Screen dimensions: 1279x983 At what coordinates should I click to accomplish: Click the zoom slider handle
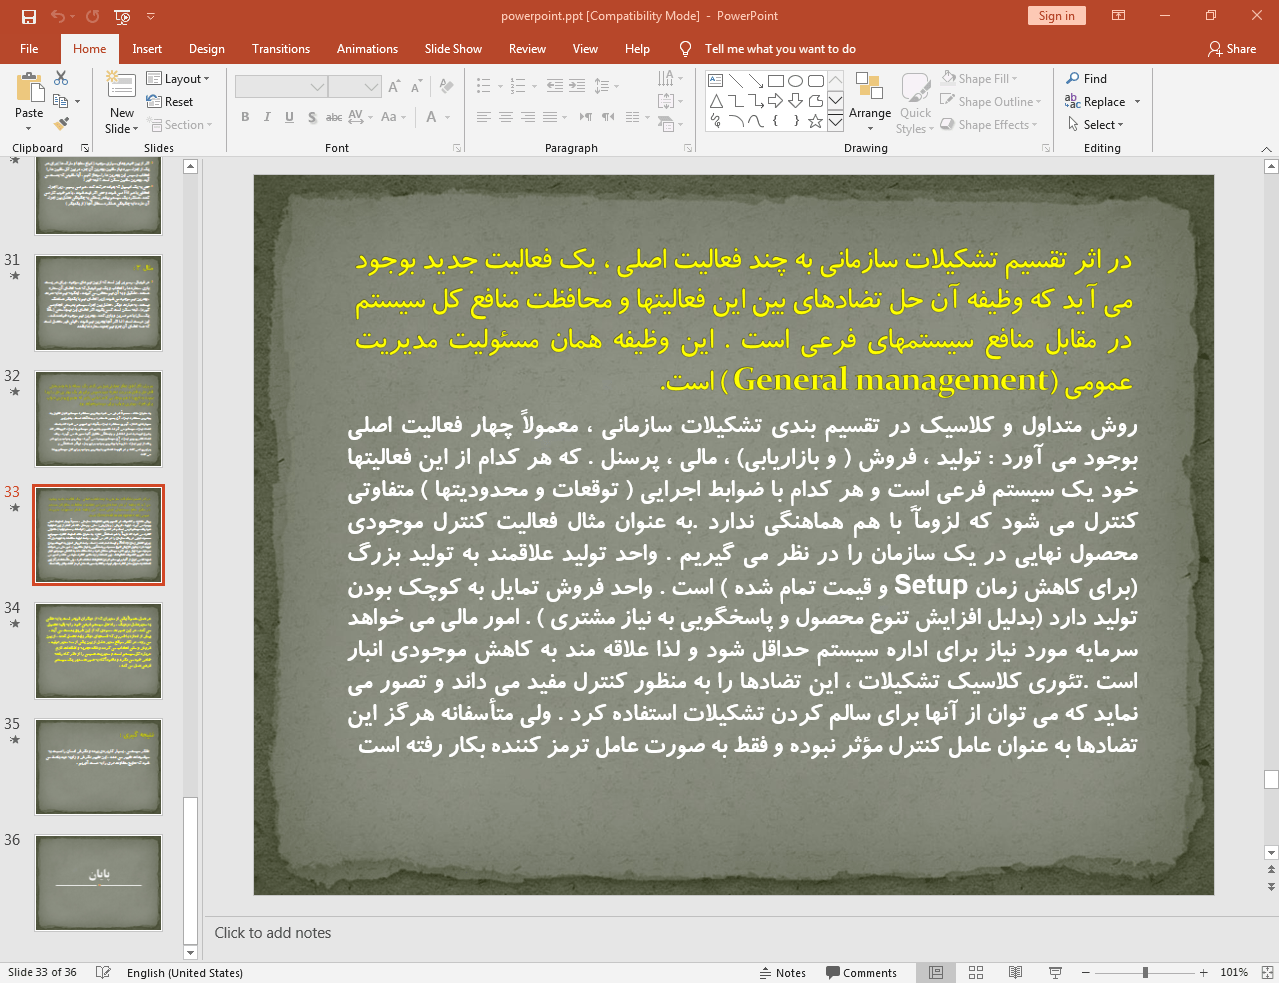[x=1145, y=972]
